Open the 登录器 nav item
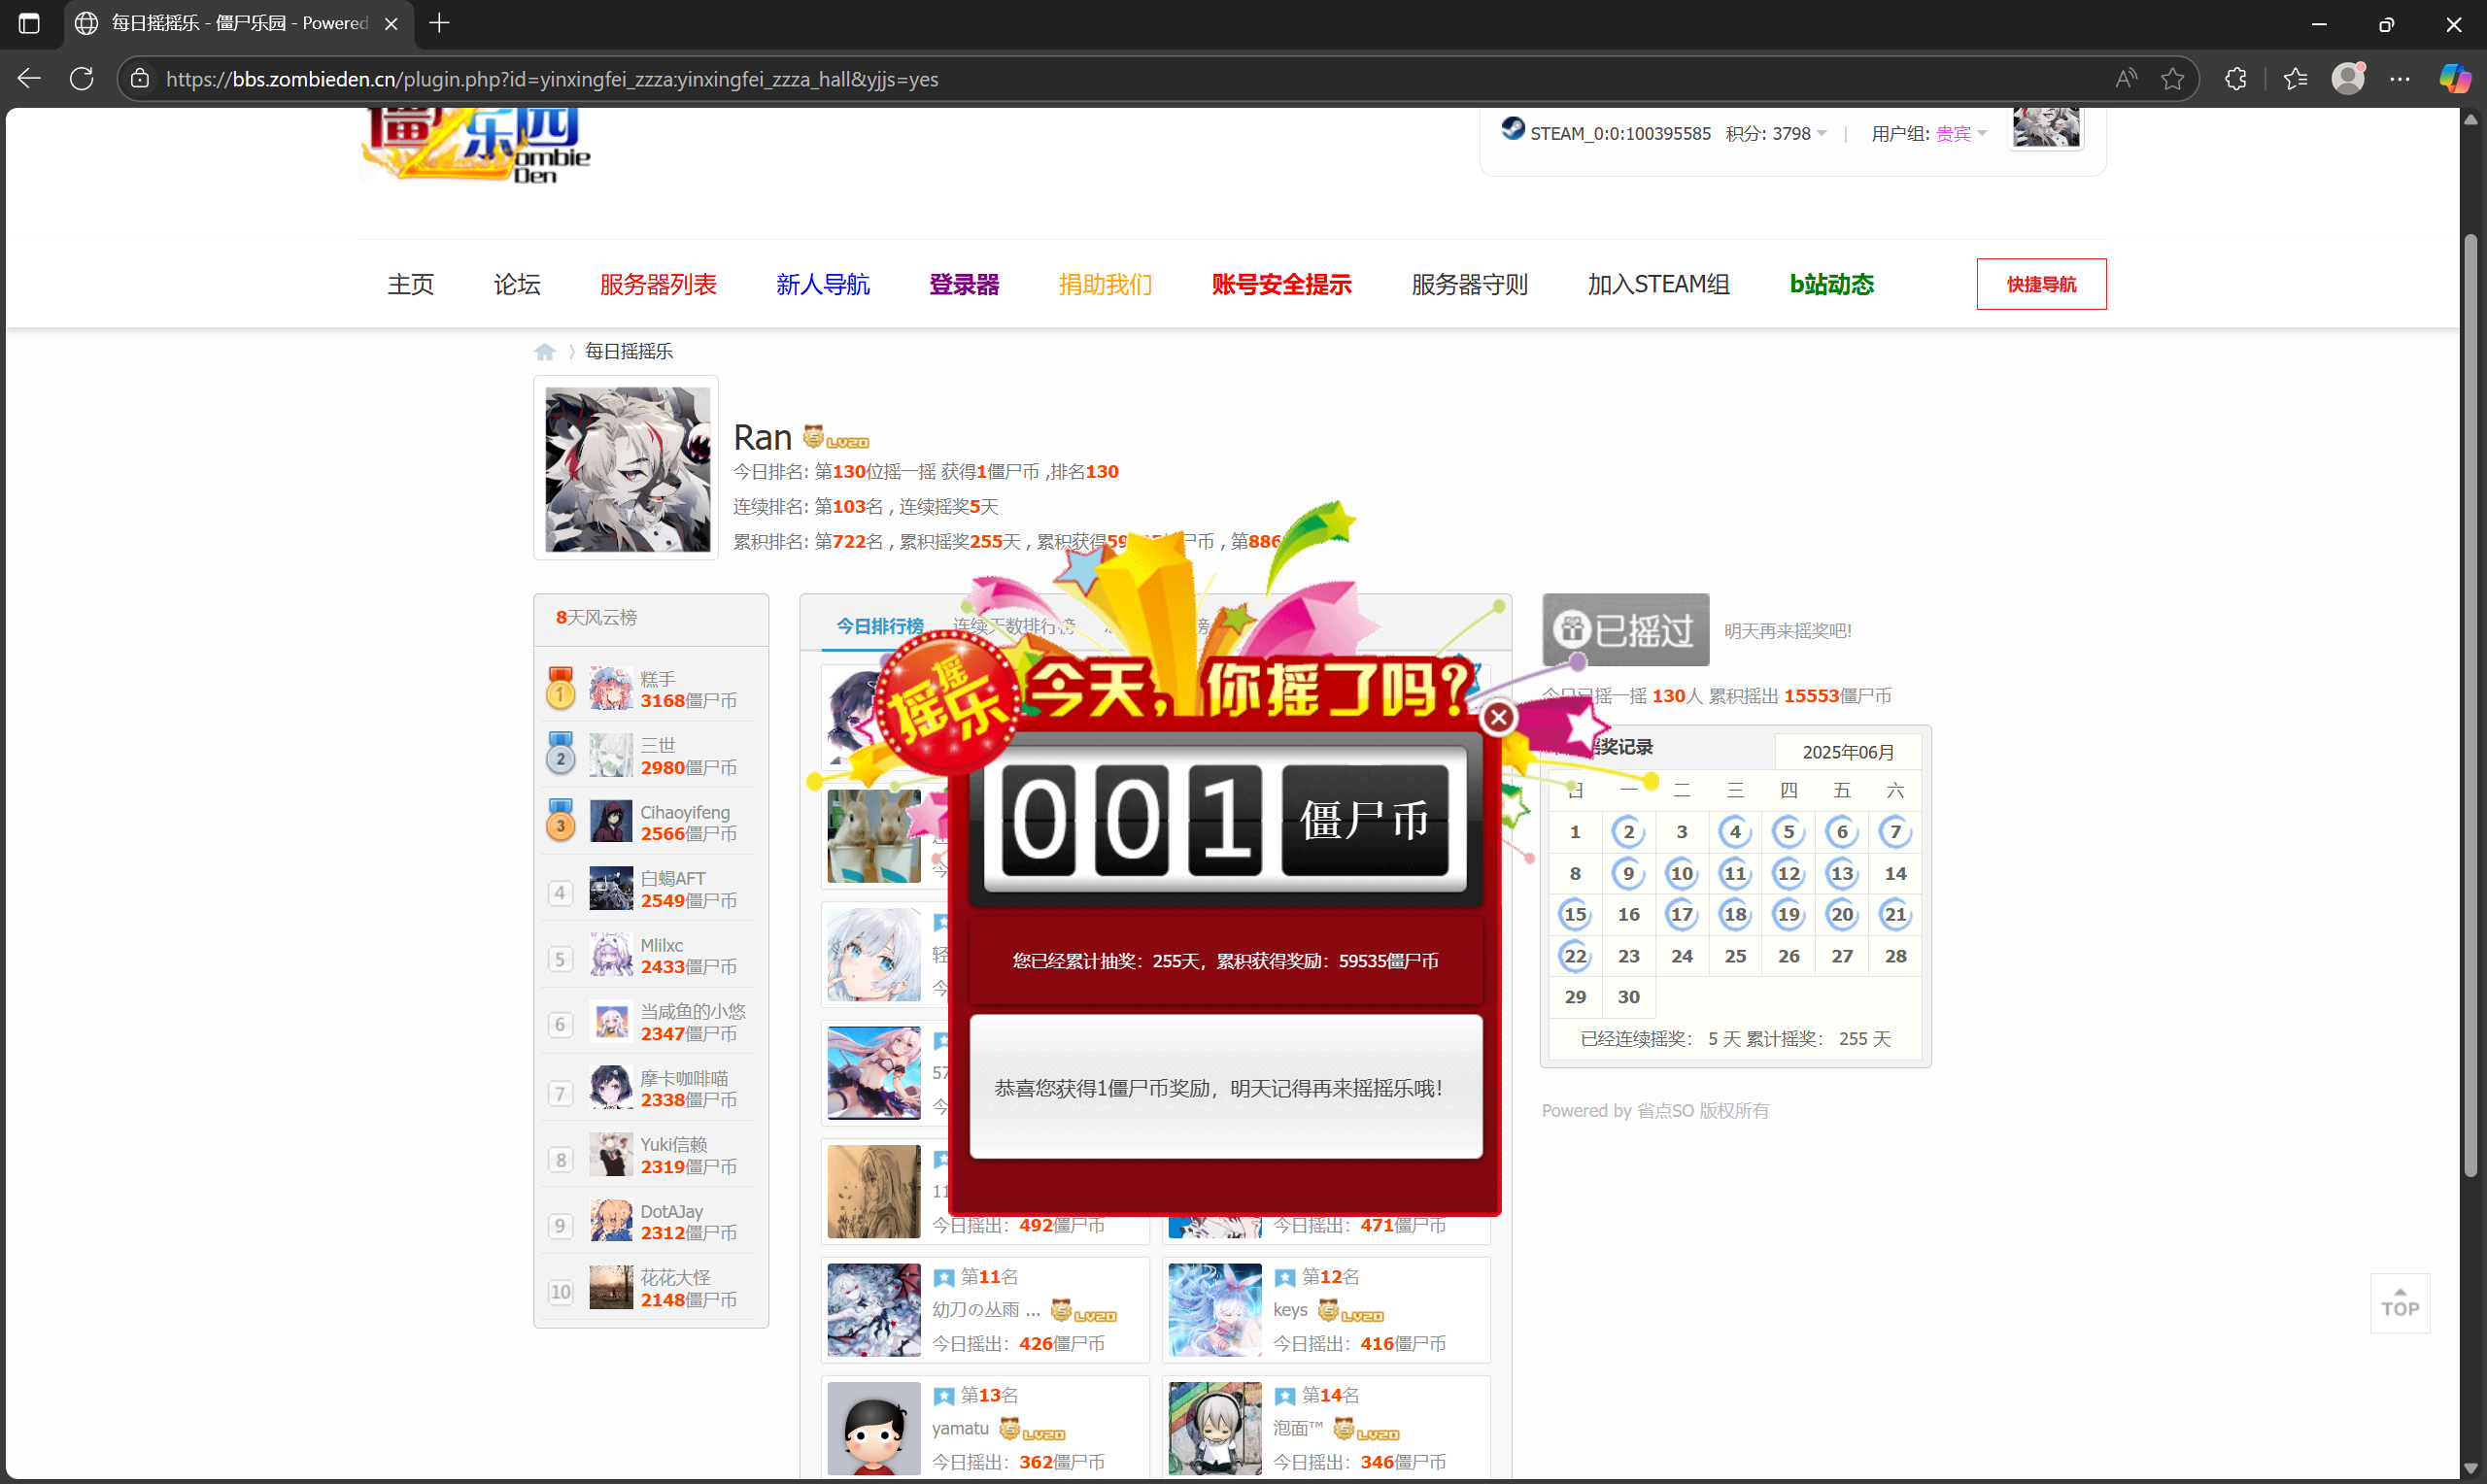Screen dimensions: 2487x1484 964,285
